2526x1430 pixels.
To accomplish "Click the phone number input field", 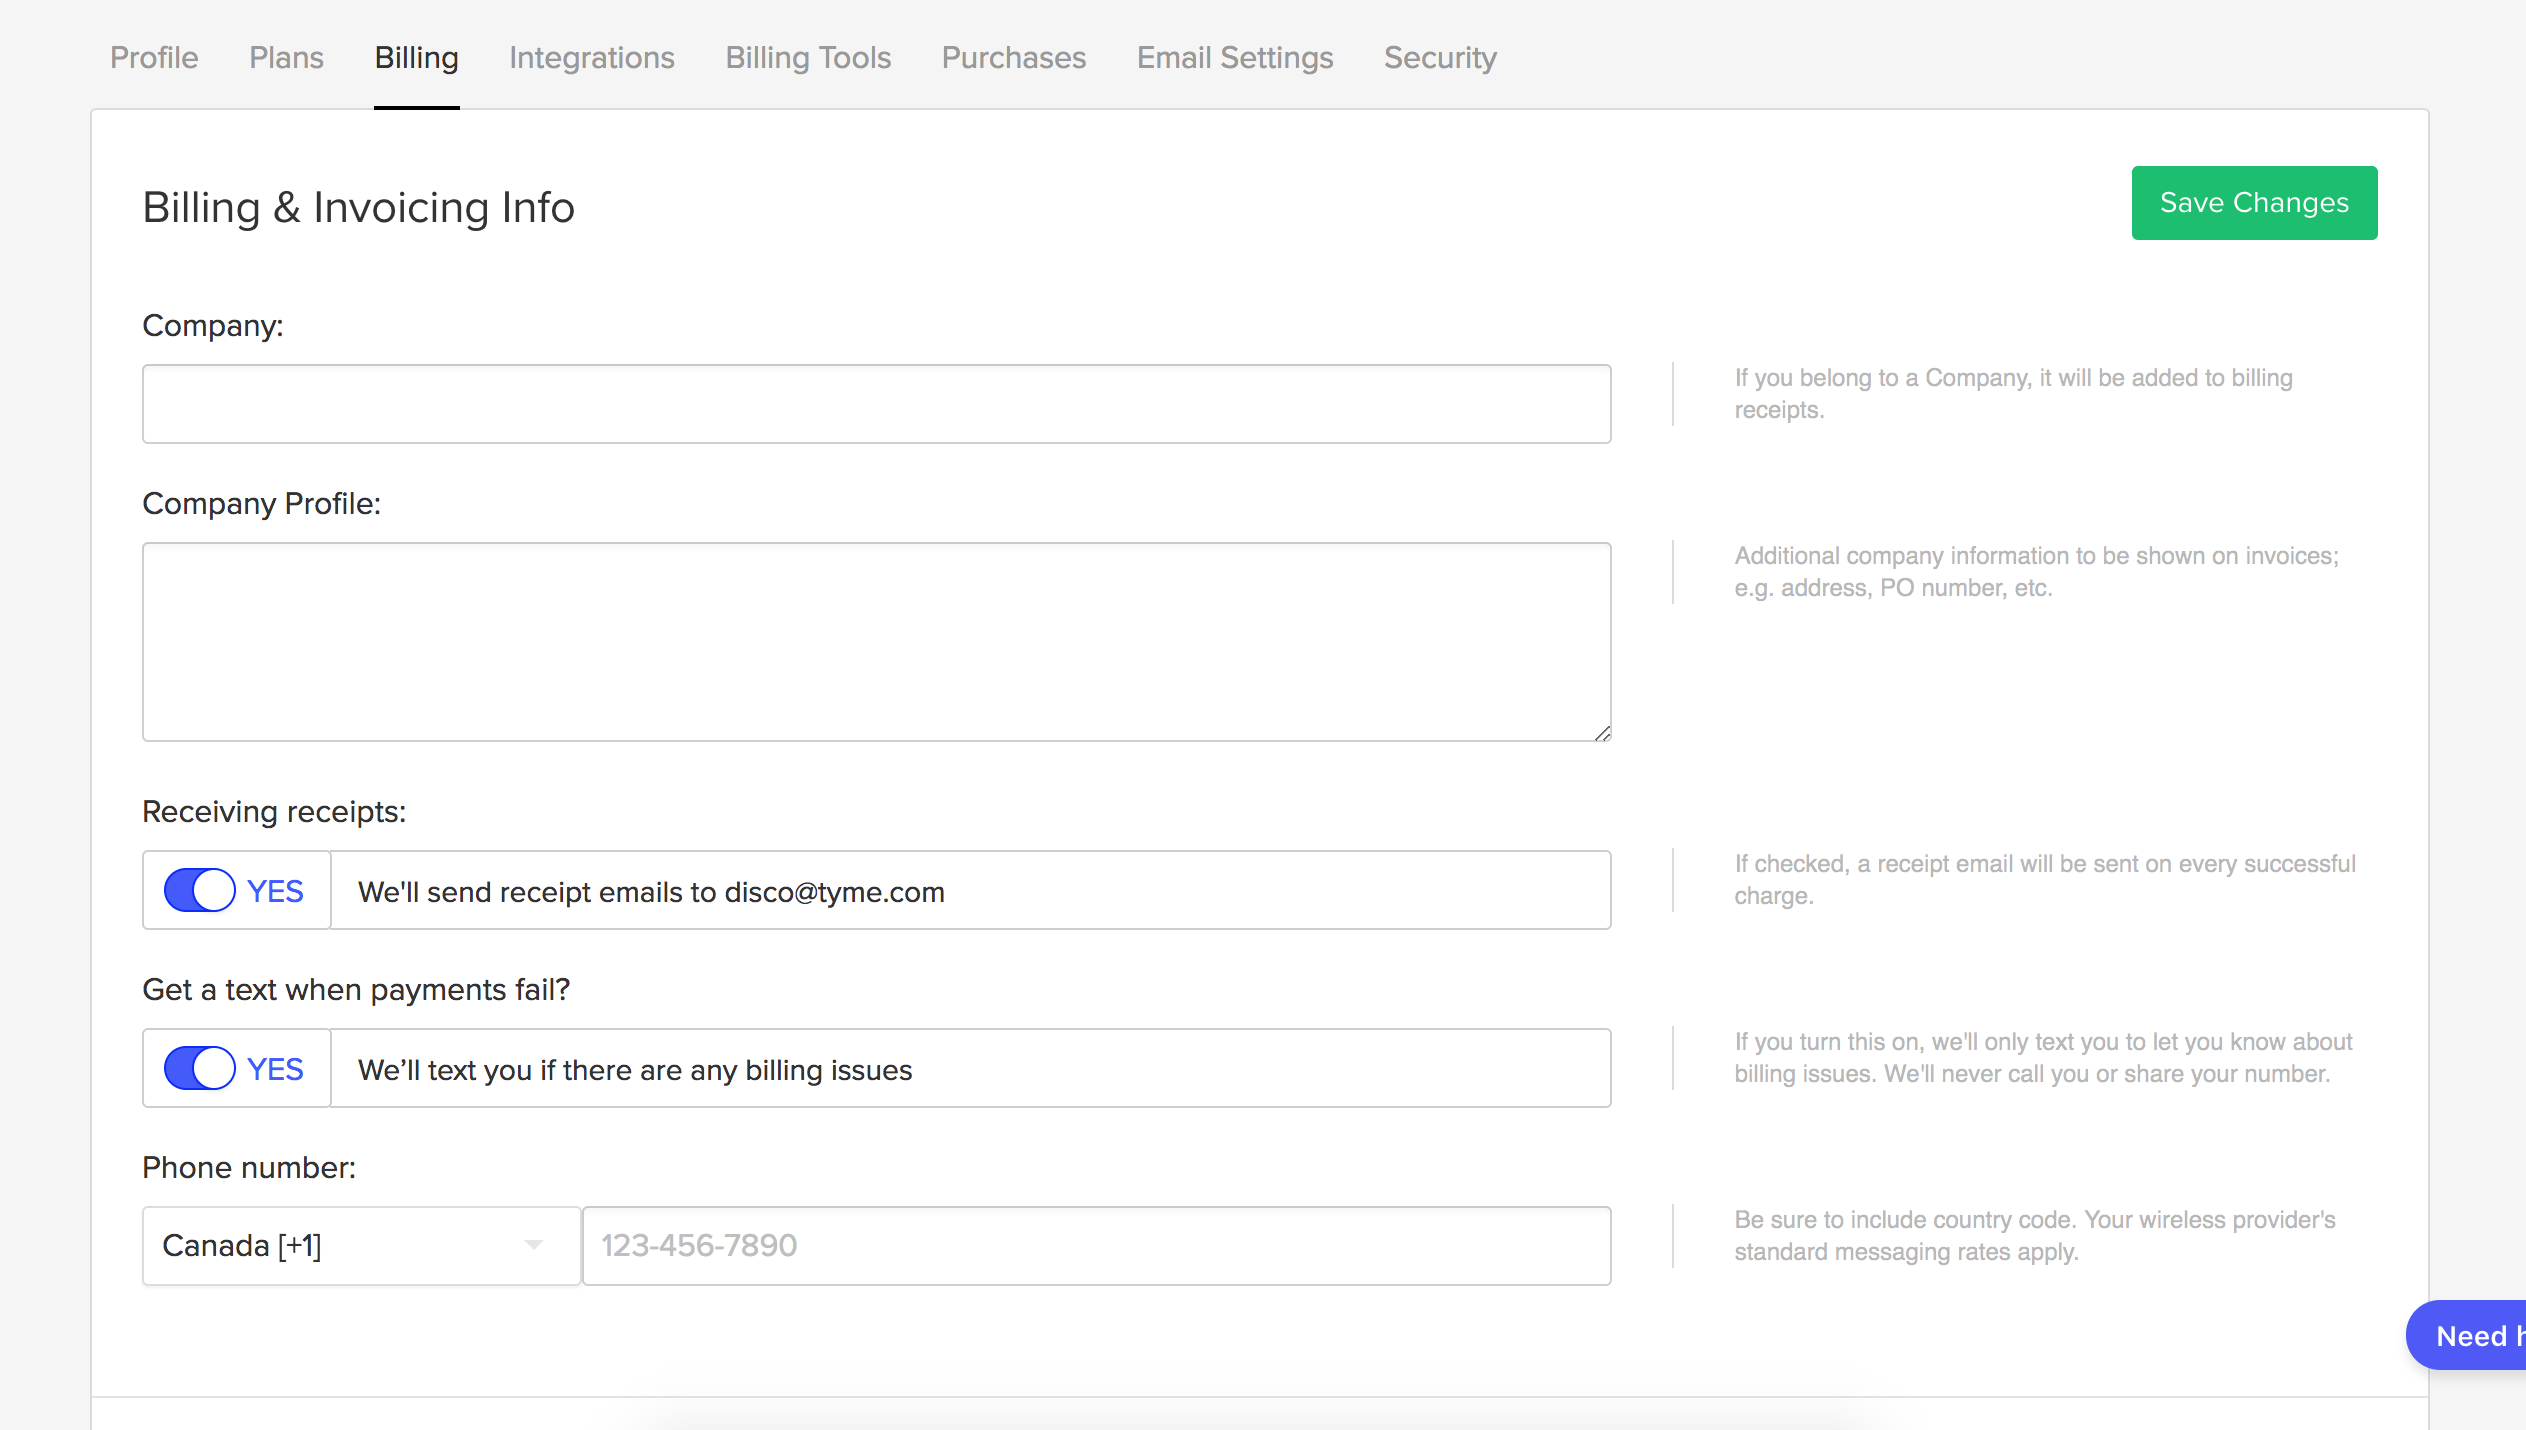I will [x=1097, y=1246].
